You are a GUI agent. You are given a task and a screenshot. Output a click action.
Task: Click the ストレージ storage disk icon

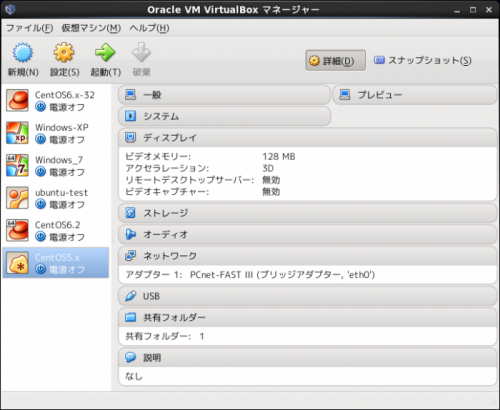130,213
